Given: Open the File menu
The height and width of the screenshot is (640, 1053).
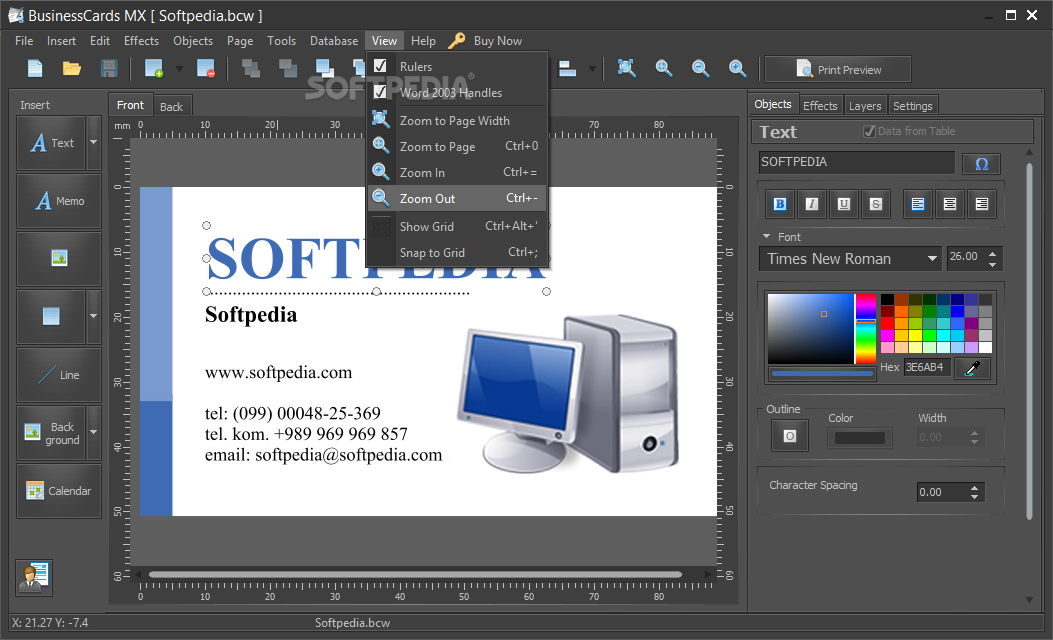Looking at the screenshot, I should click(x=24, y=41).
